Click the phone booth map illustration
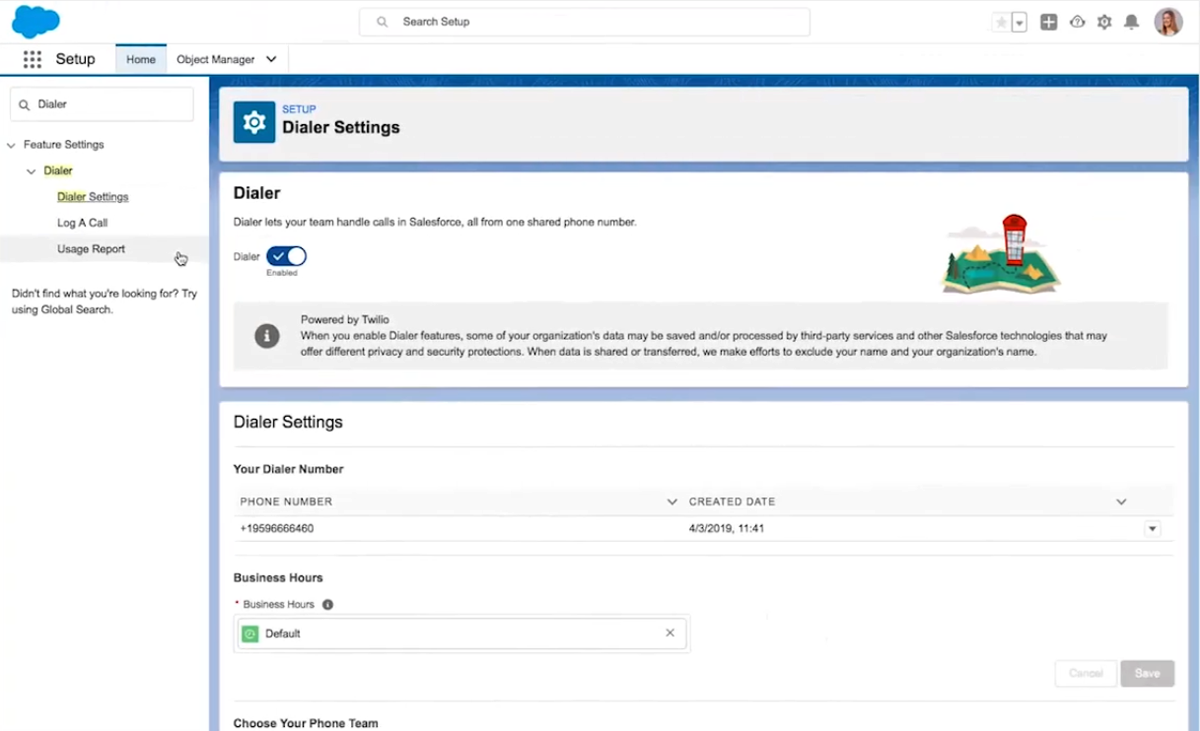Screen dimensions: 1200x731 tap(1001, 253)
